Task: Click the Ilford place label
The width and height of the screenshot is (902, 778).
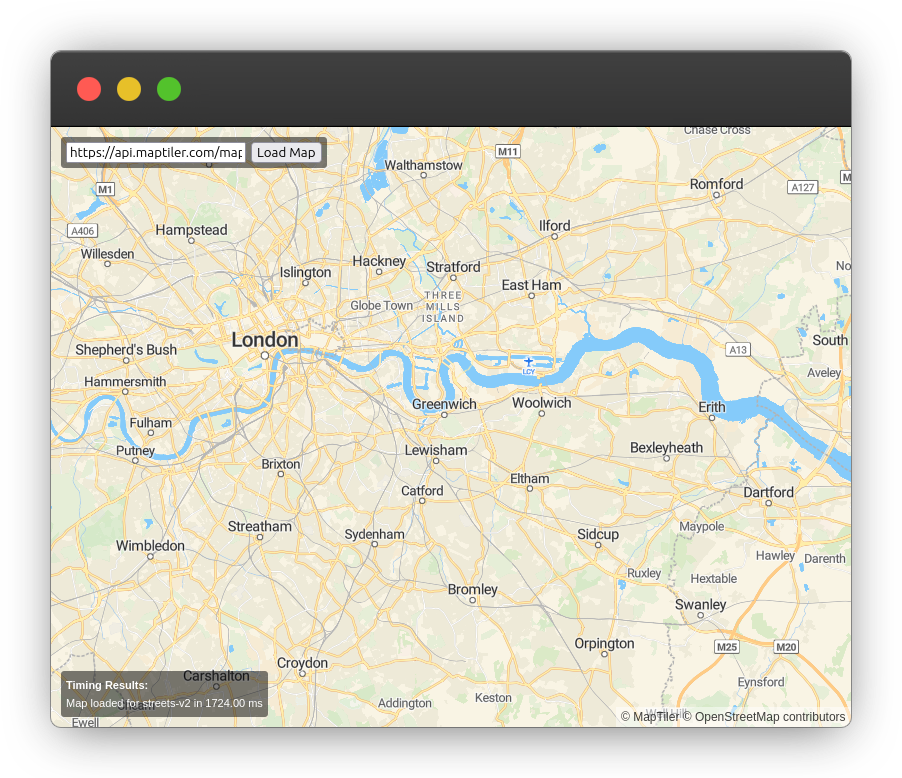Action: tap(555, 226)
